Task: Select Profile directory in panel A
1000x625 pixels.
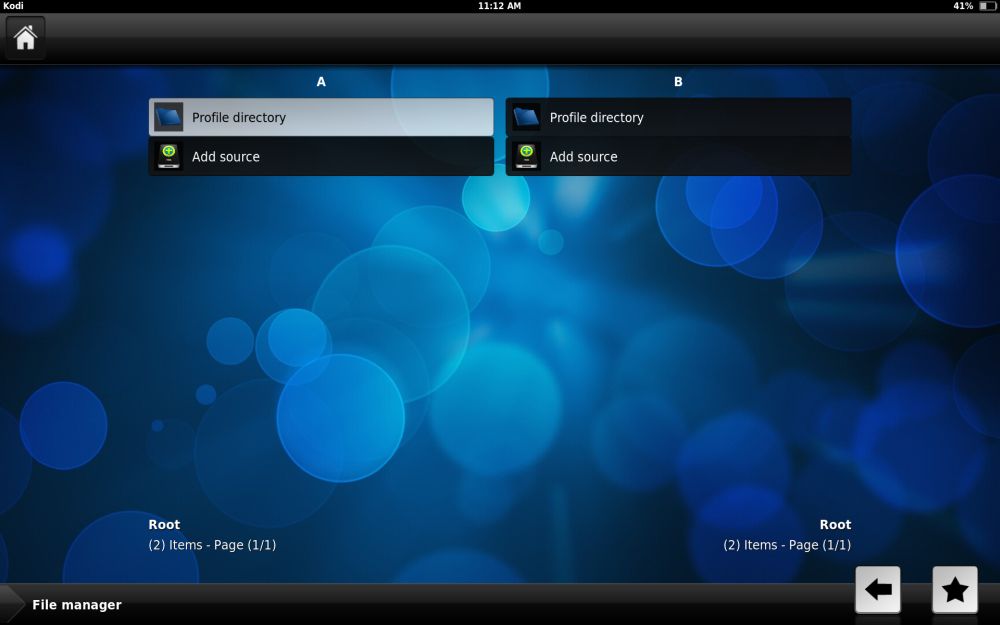Action: tap(321, 117)
